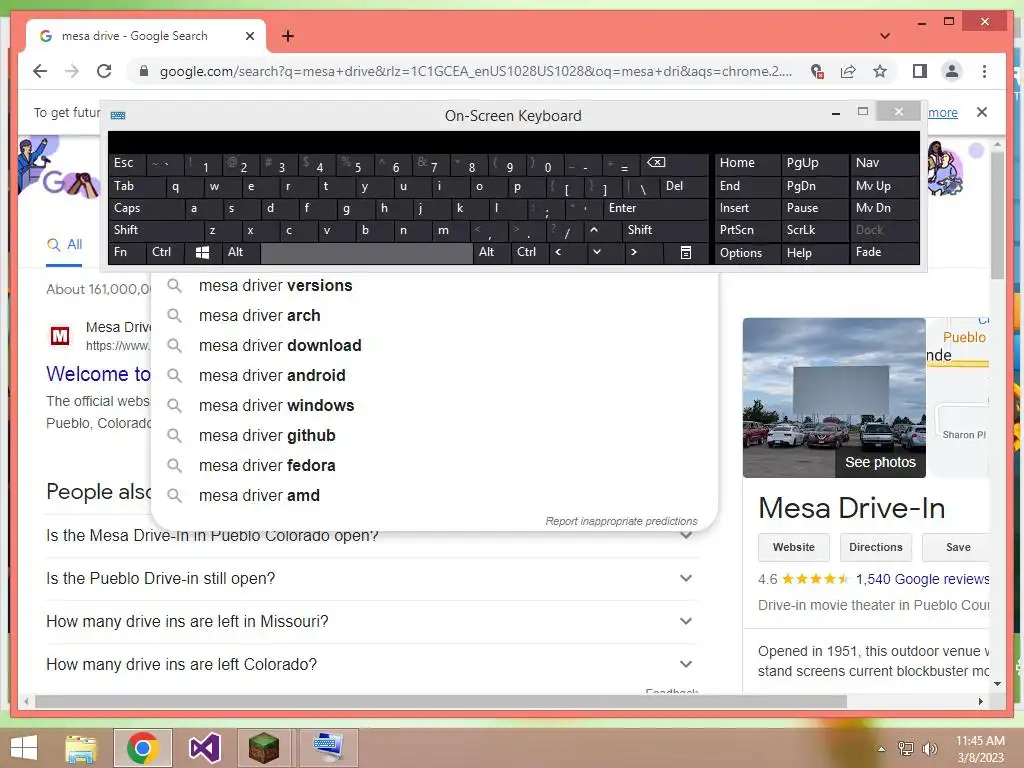1024x768 pixels.
Task: Open Windows Start button on taskbar
Action: (24, 748)
